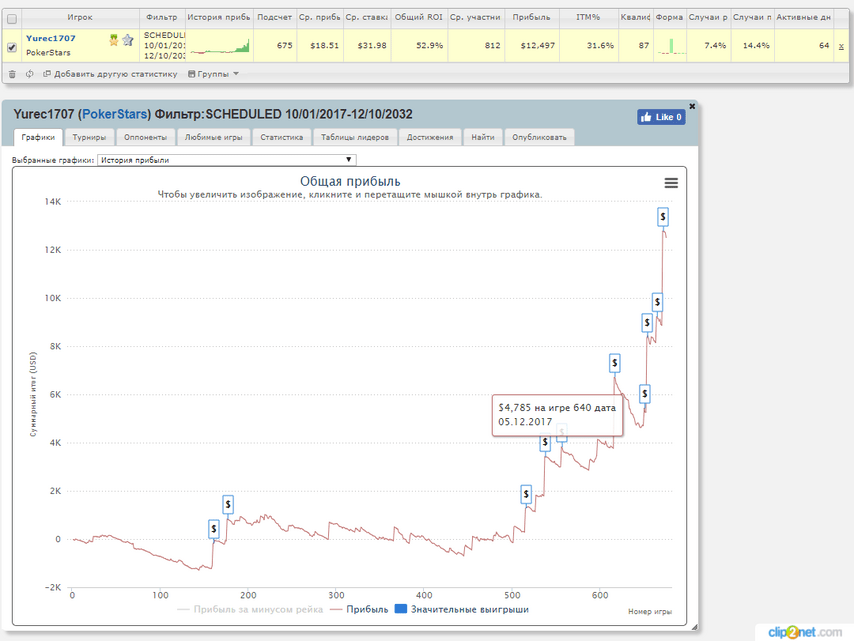Click the resize grip at the panel's bottom-right corner
854x641 pixels.
[x=694, y=627]
